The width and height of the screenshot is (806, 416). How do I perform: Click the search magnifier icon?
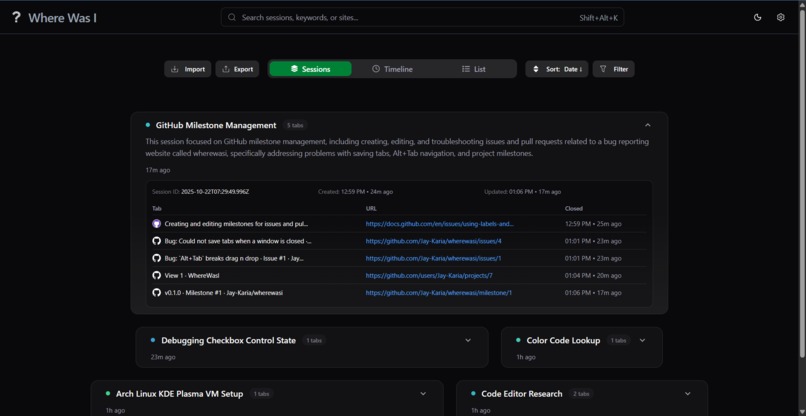tap(232, 17)
